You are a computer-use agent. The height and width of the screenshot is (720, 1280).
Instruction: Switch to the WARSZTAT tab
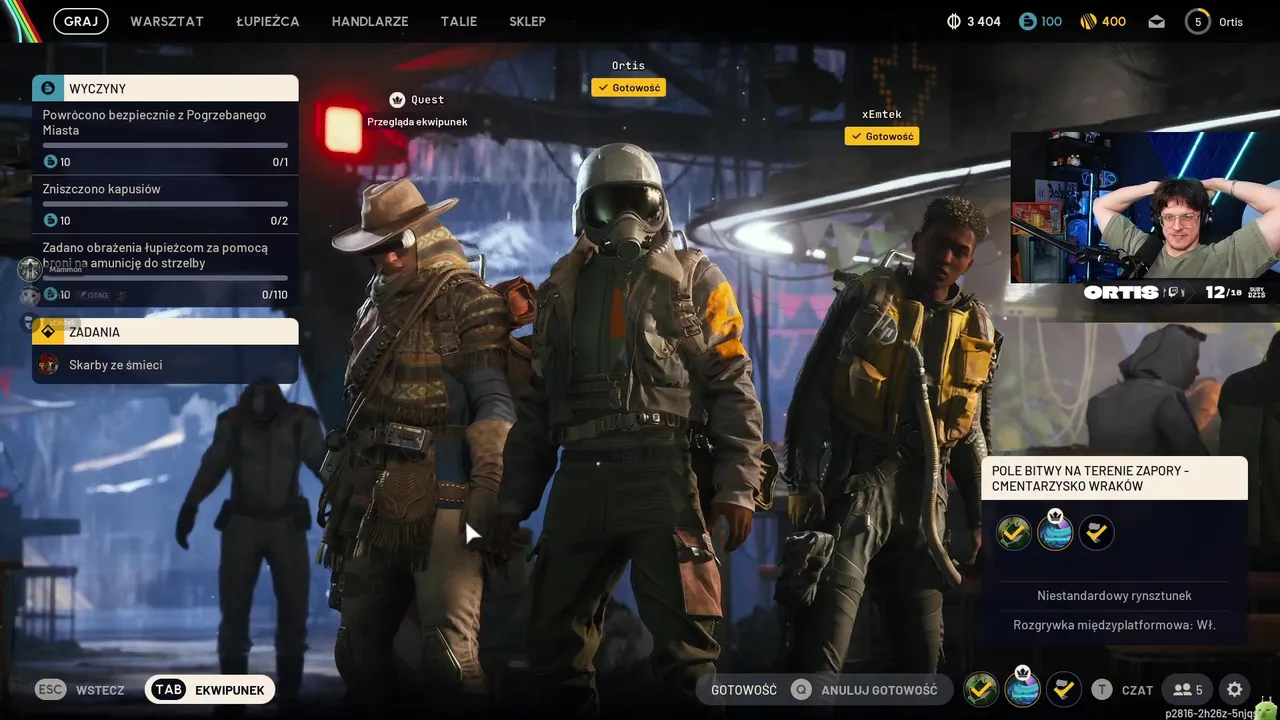[x=167, y=21]
